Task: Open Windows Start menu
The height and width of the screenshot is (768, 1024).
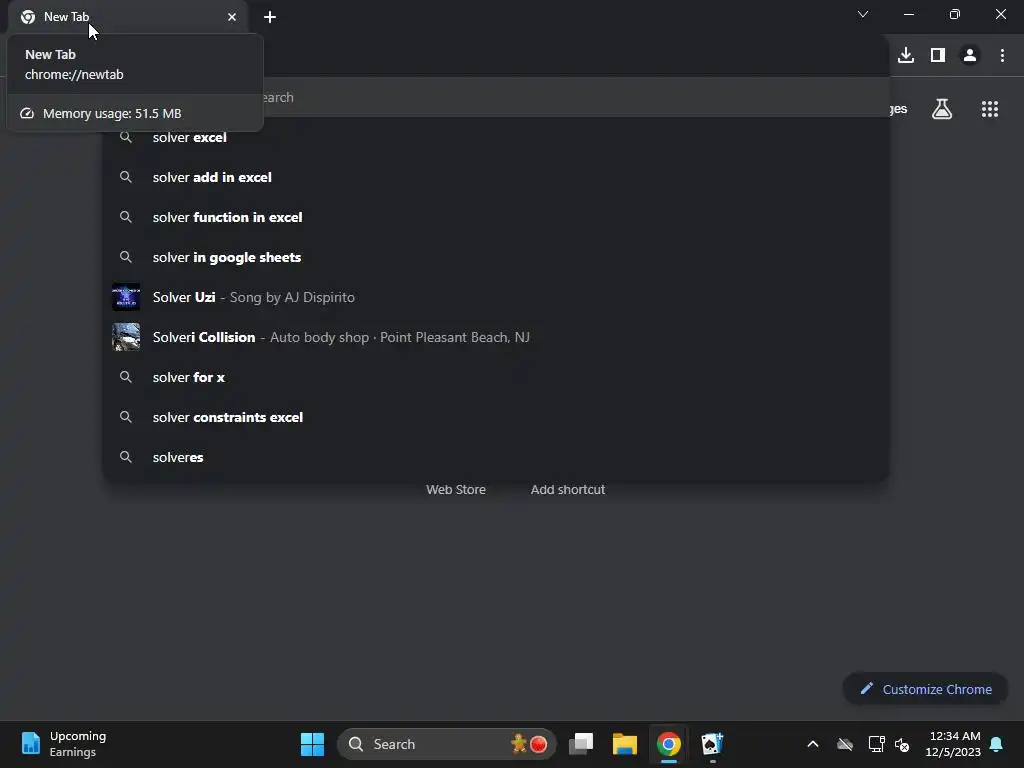Action: (x=312, y=744)
